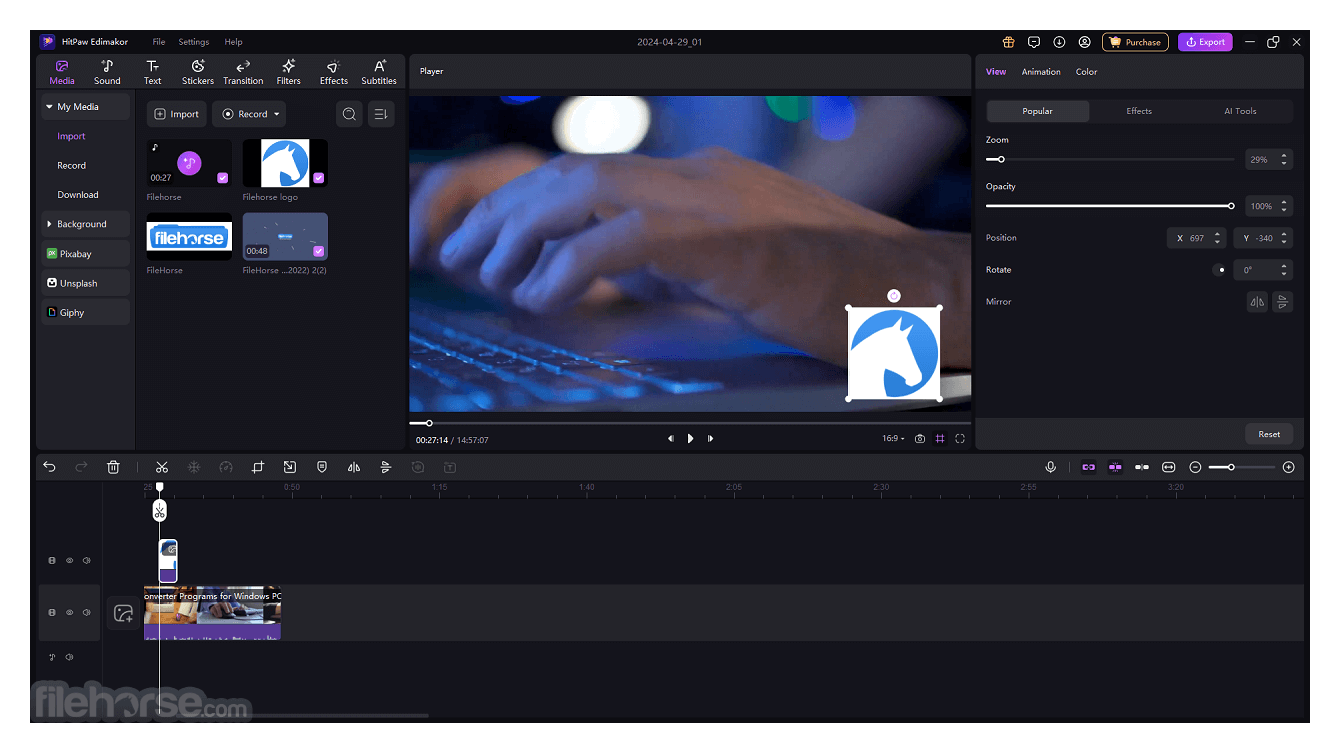1340x753 pixels.
Task: Enter fullscreen player view
Action: pyautogui.click(x=960, y=438)
